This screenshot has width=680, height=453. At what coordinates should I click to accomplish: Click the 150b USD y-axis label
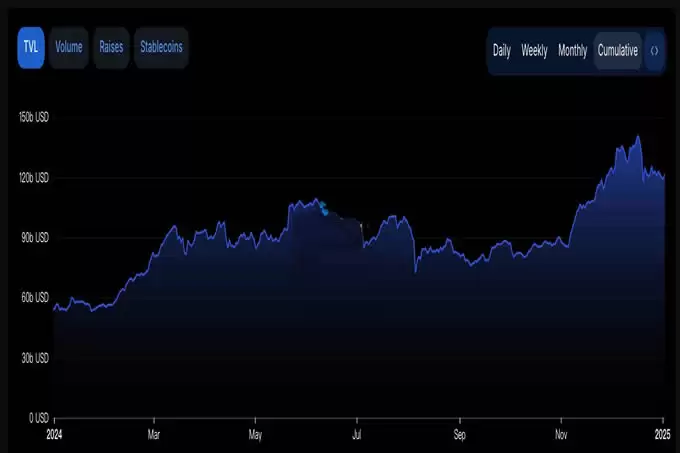point(32,118)
